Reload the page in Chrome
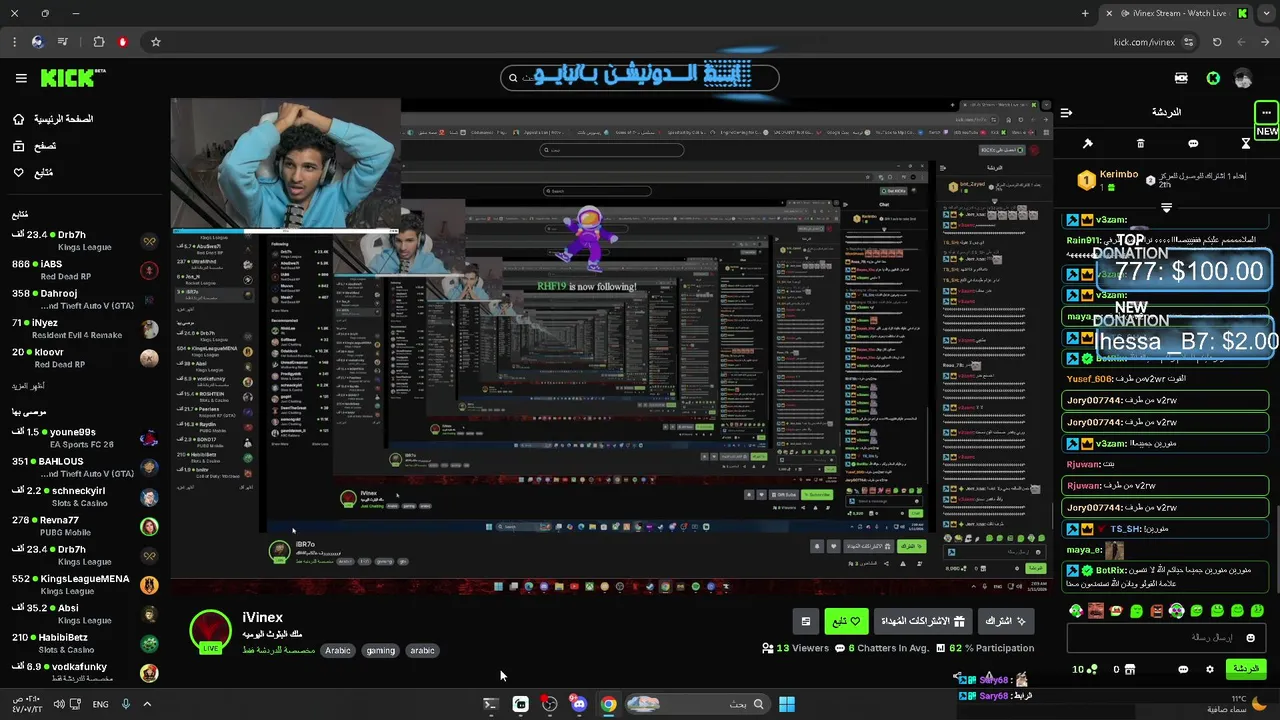1280x720 pixels. (x=1217, y=42)
